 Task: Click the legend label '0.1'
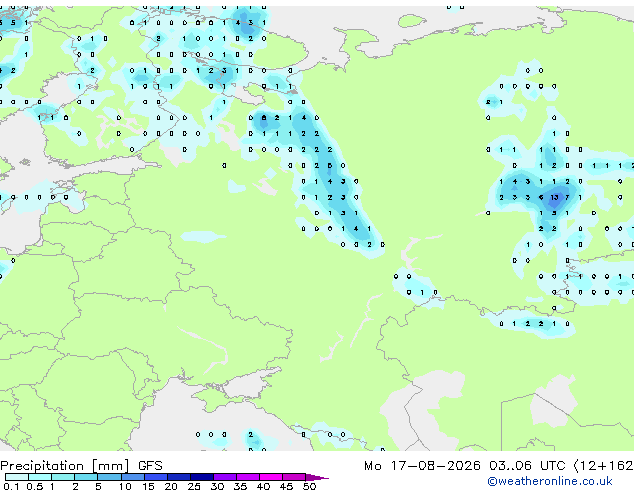(11, 486)
